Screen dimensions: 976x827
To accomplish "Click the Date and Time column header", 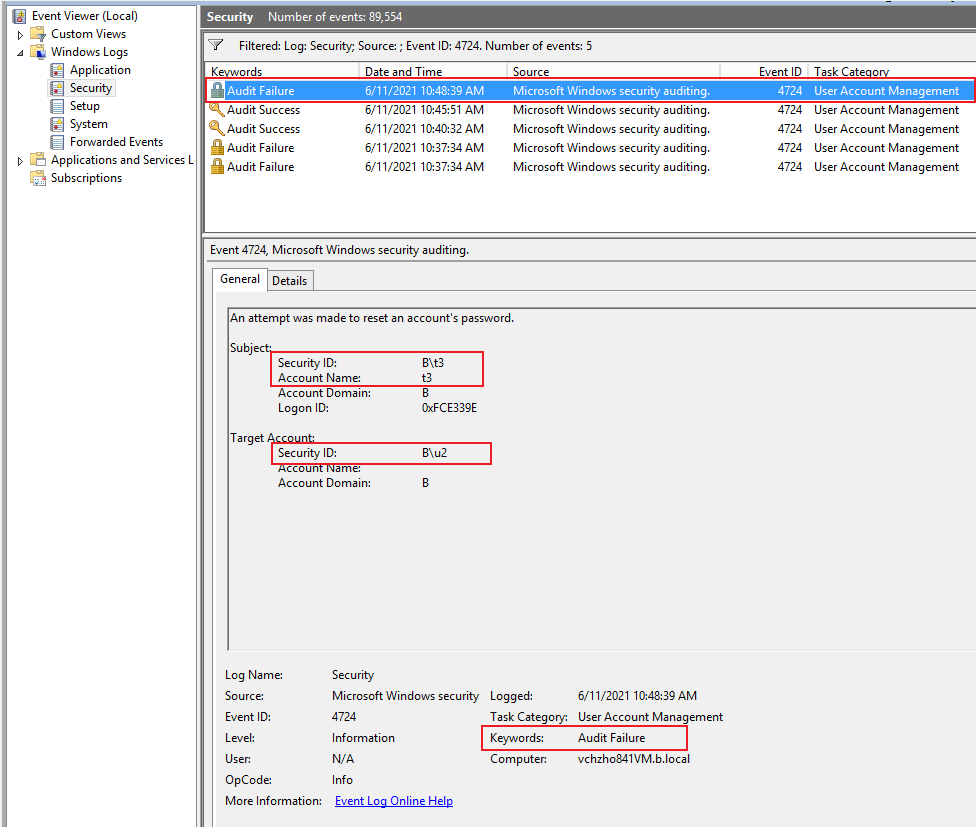I will click(x=400, y=71).
